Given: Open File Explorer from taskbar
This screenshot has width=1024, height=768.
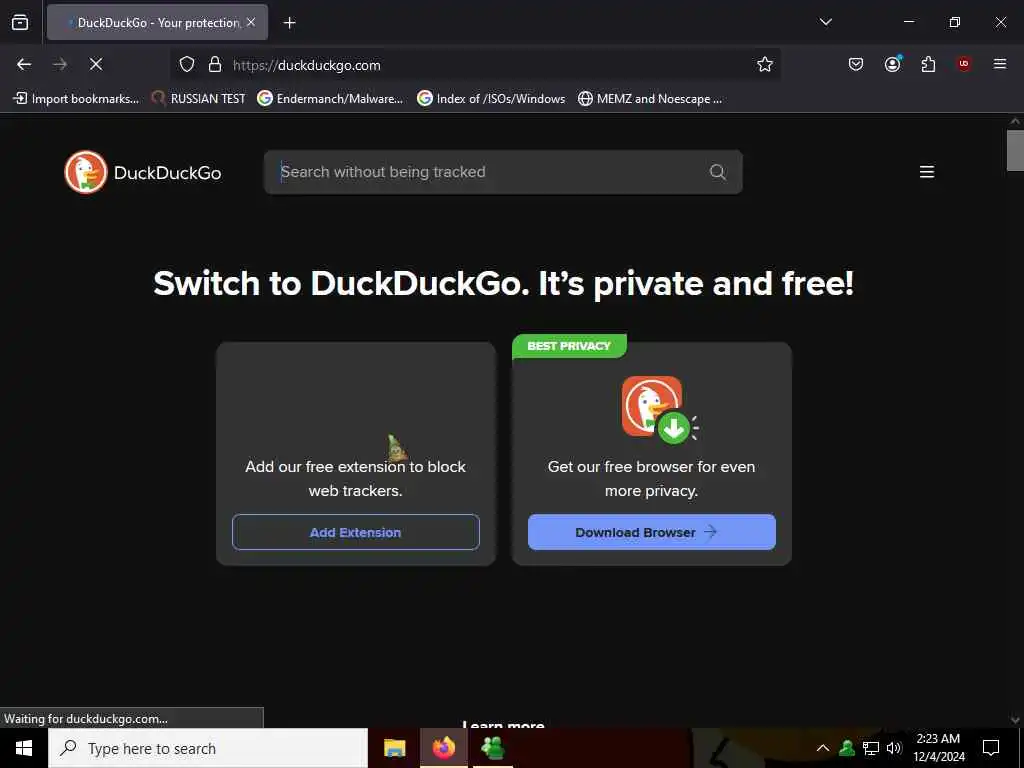Looking at the screenshot, I should 394,748.
